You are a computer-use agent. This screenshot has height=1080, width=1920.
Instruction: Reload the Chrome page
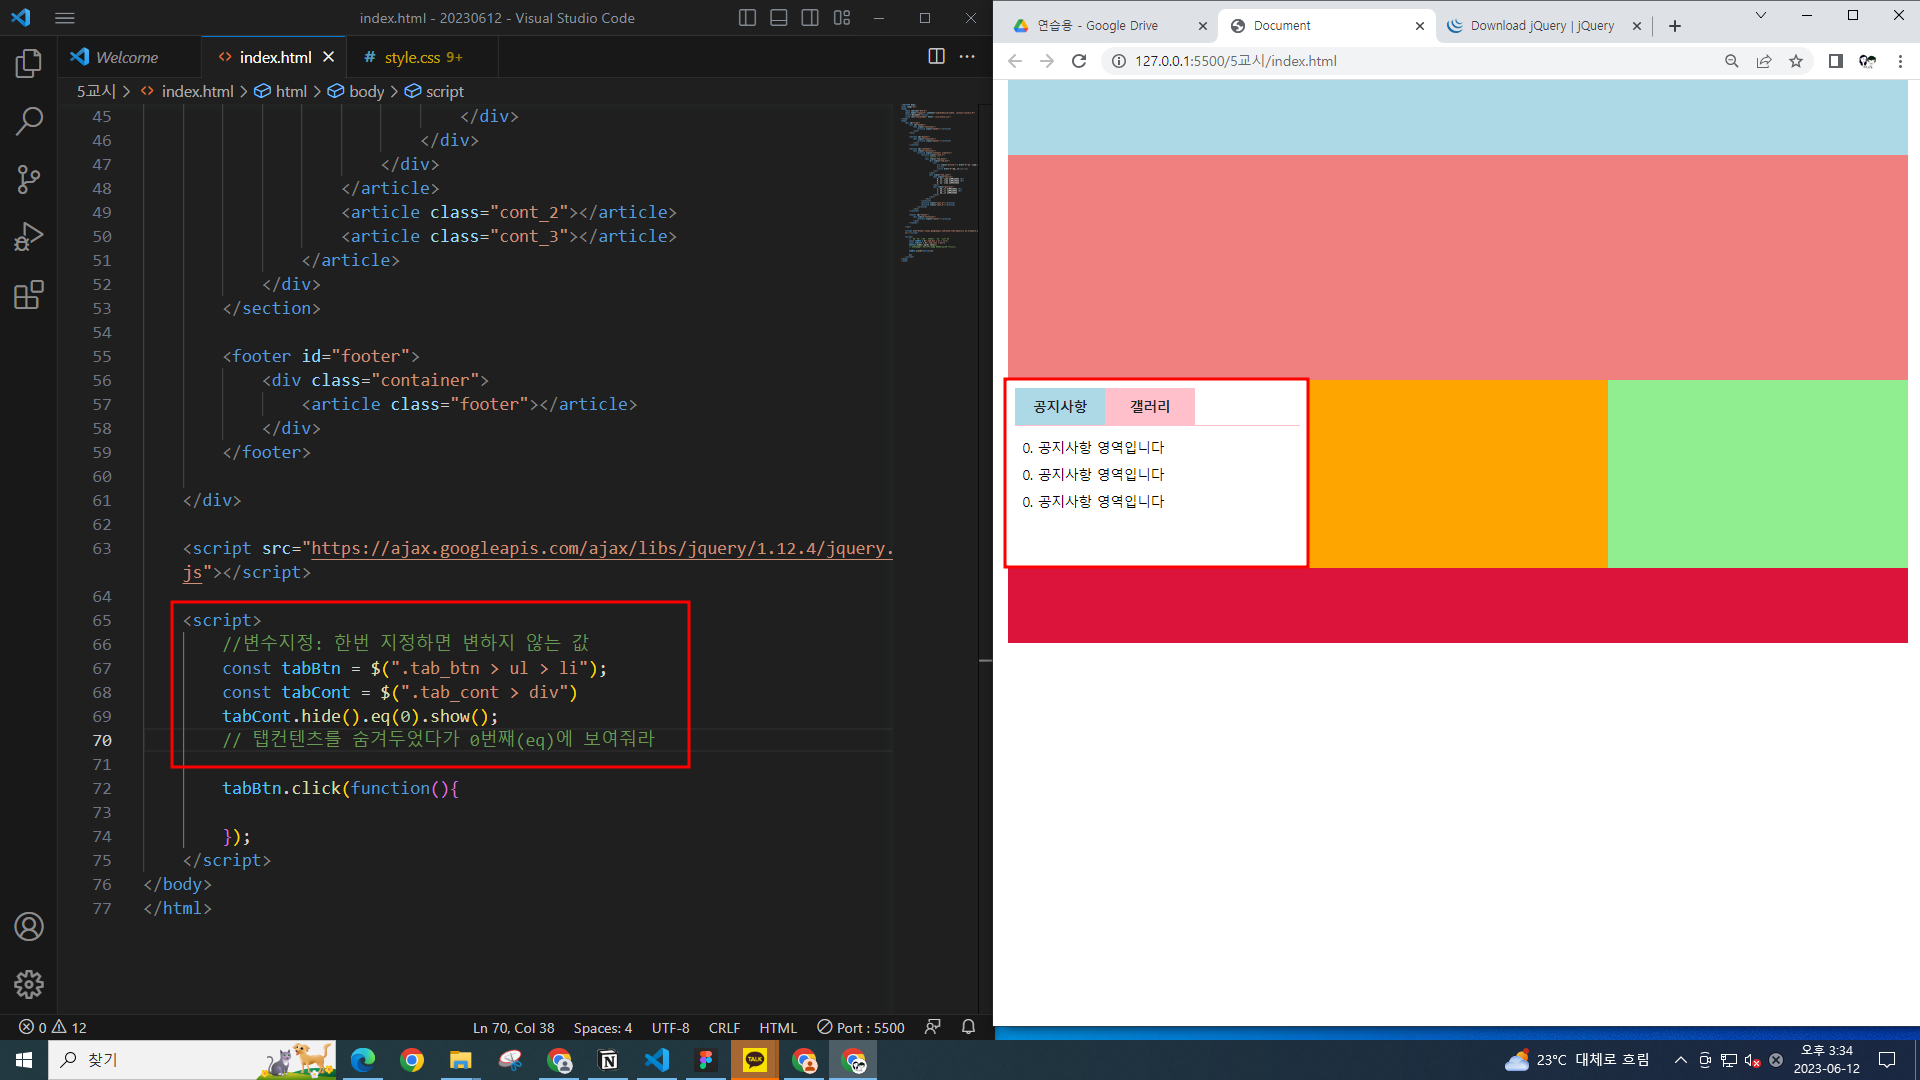pyautogui.click(x=1079, y=61)
